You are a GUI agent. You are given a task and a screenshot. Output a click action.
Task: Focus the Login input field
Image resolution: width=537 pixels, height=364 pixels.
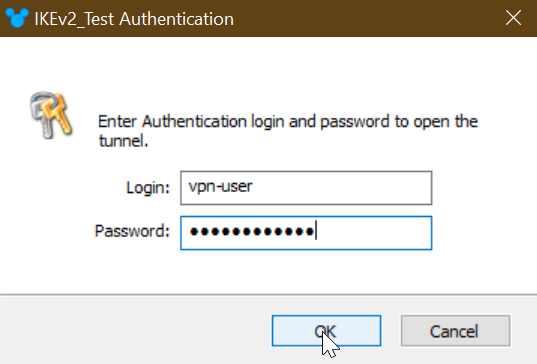[x=306, y=188]
